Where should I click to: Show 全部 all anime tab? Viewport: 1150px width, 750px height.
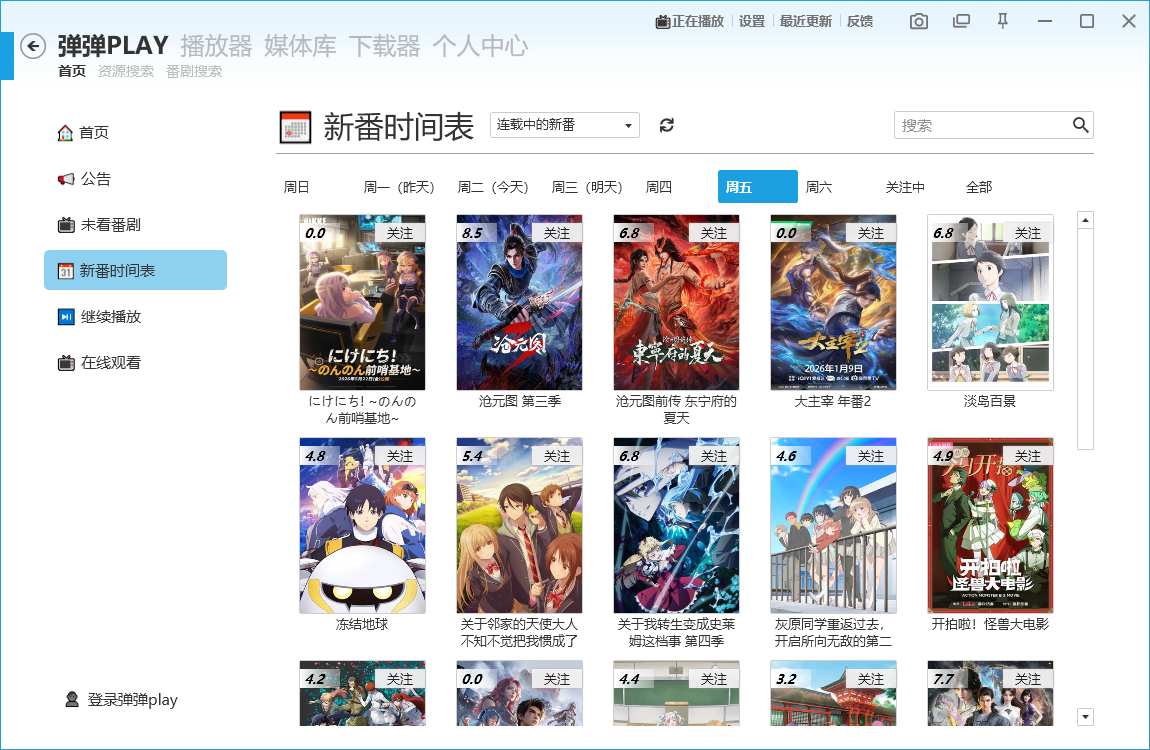tap(979, 187)
